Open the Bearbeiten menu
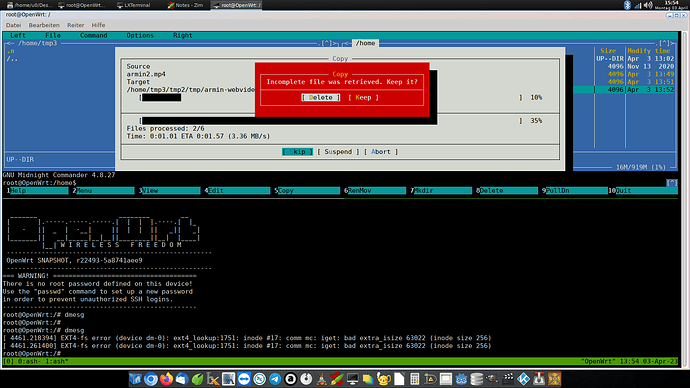This screenshot has width=690, height=388. pyautogui.click(x=44, y=25)
